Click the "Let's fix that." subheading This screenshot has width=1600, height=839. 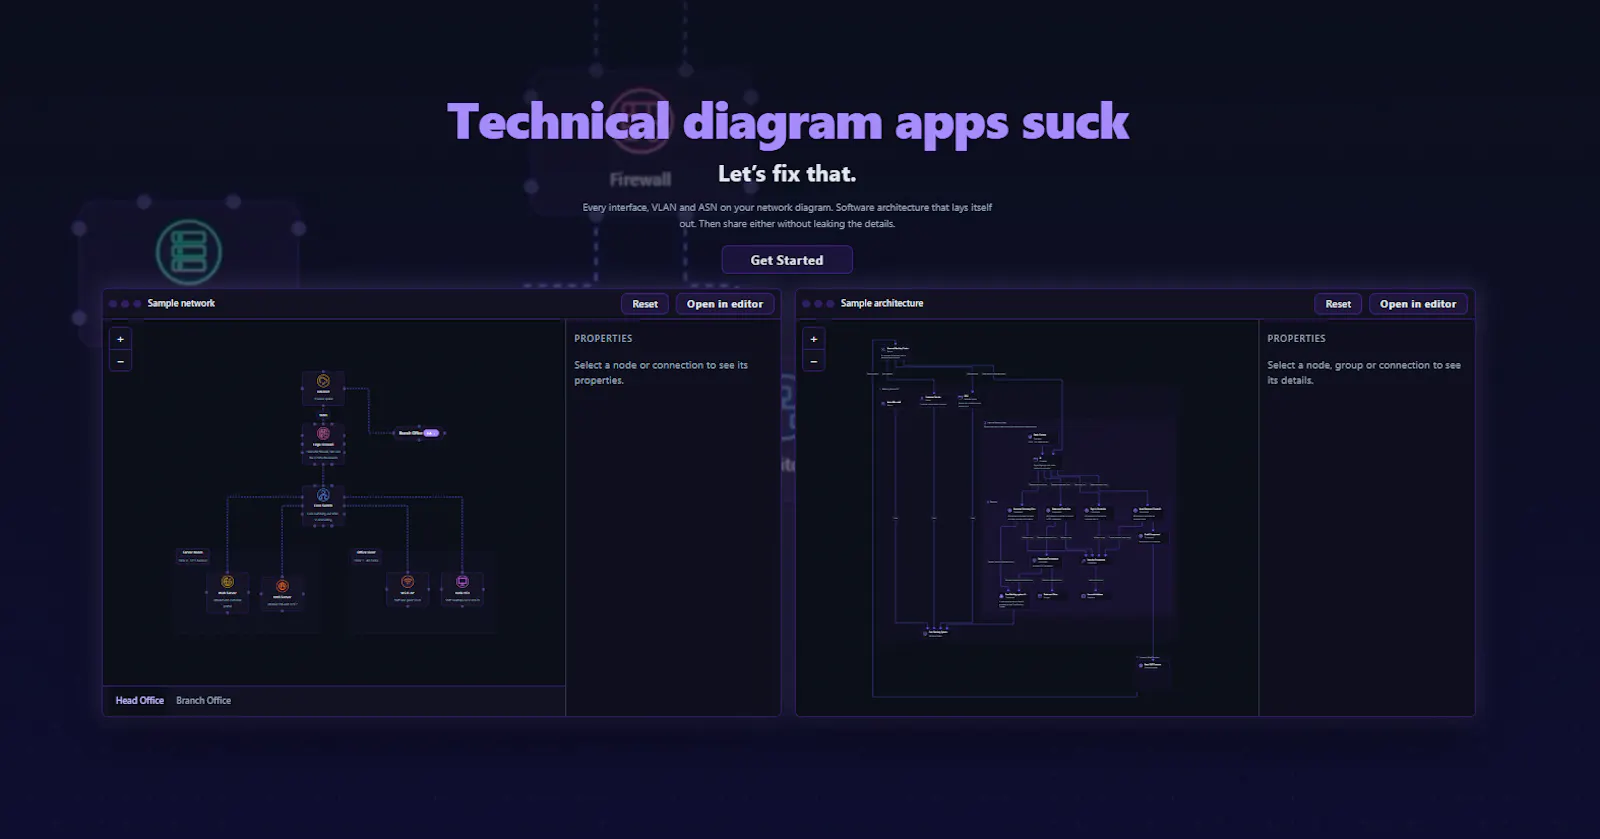(787, 174)
